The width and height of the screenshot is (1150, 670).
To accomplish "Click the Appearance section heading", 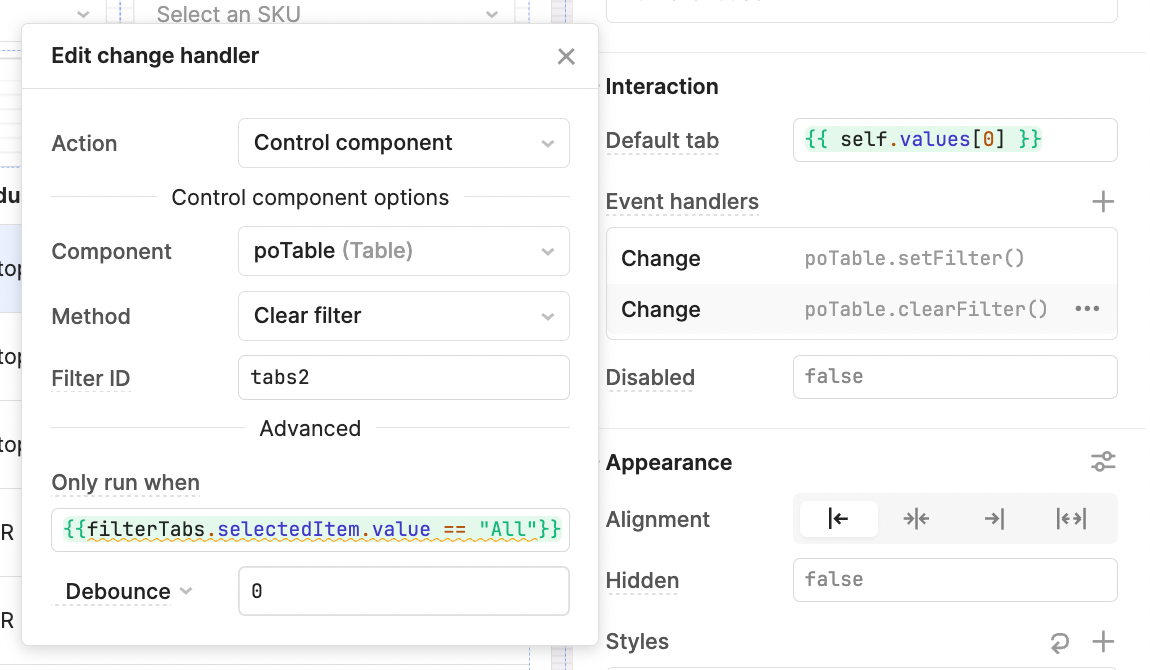I will 669,463.
